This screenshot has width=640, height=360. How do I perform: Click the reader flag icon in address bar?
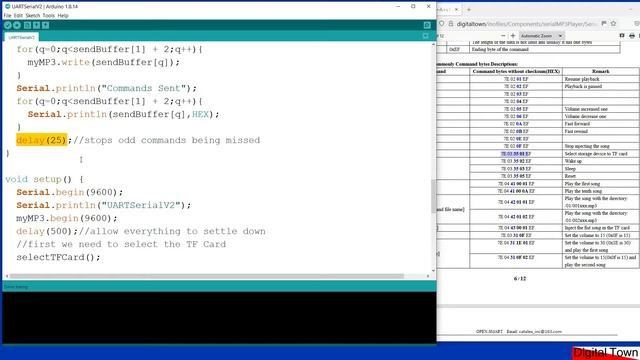click(604, 24)
